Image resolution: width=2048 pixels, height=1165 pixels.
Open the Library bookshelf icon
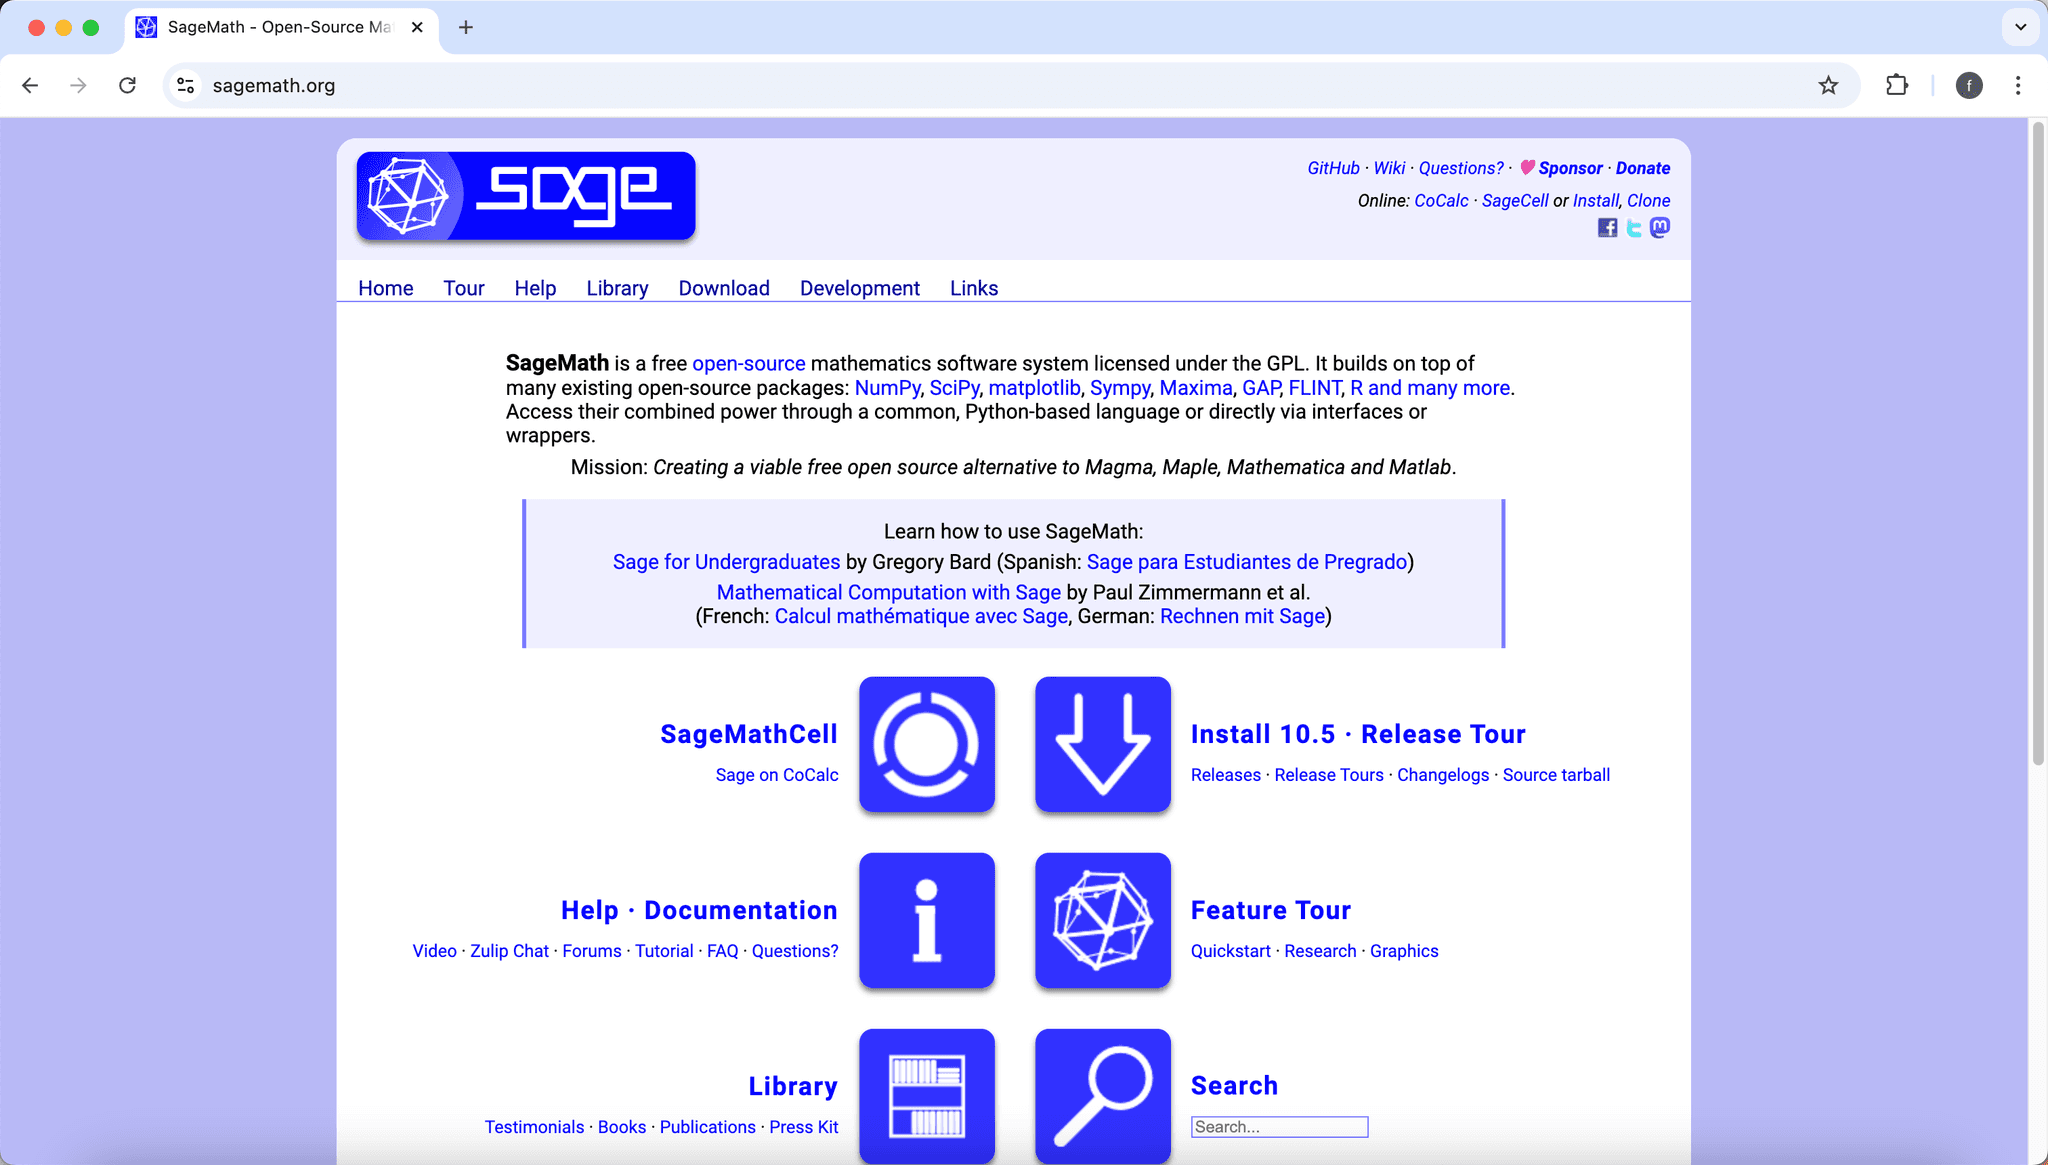click(926, 1096)
